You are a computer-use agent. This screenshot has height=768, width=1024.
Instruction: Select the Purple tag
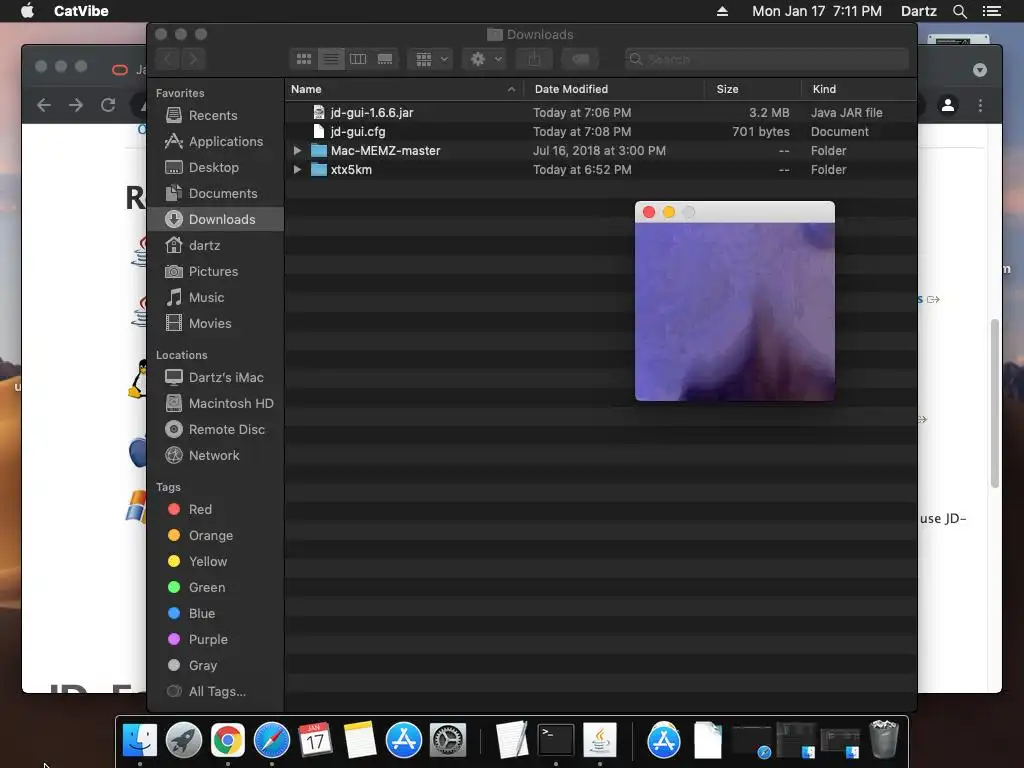coord(216,640)
